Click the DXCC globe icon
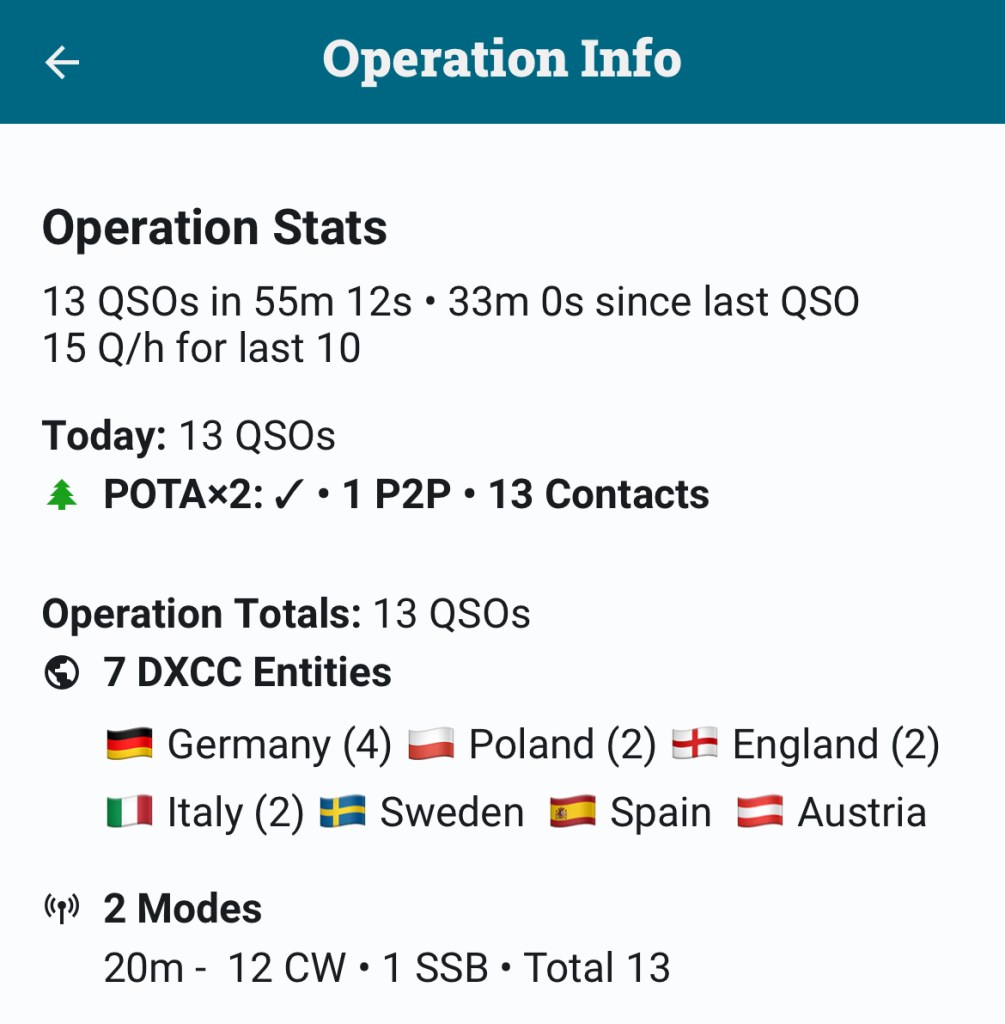The image size is (1005, 1024). pyautogui.click(x=62, y=673)
